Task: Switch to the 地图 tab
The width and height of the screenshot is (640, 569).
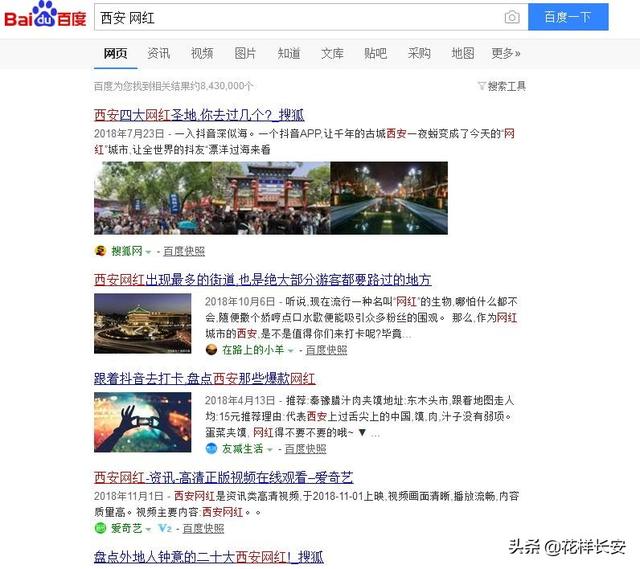Action: pos(463,53)
